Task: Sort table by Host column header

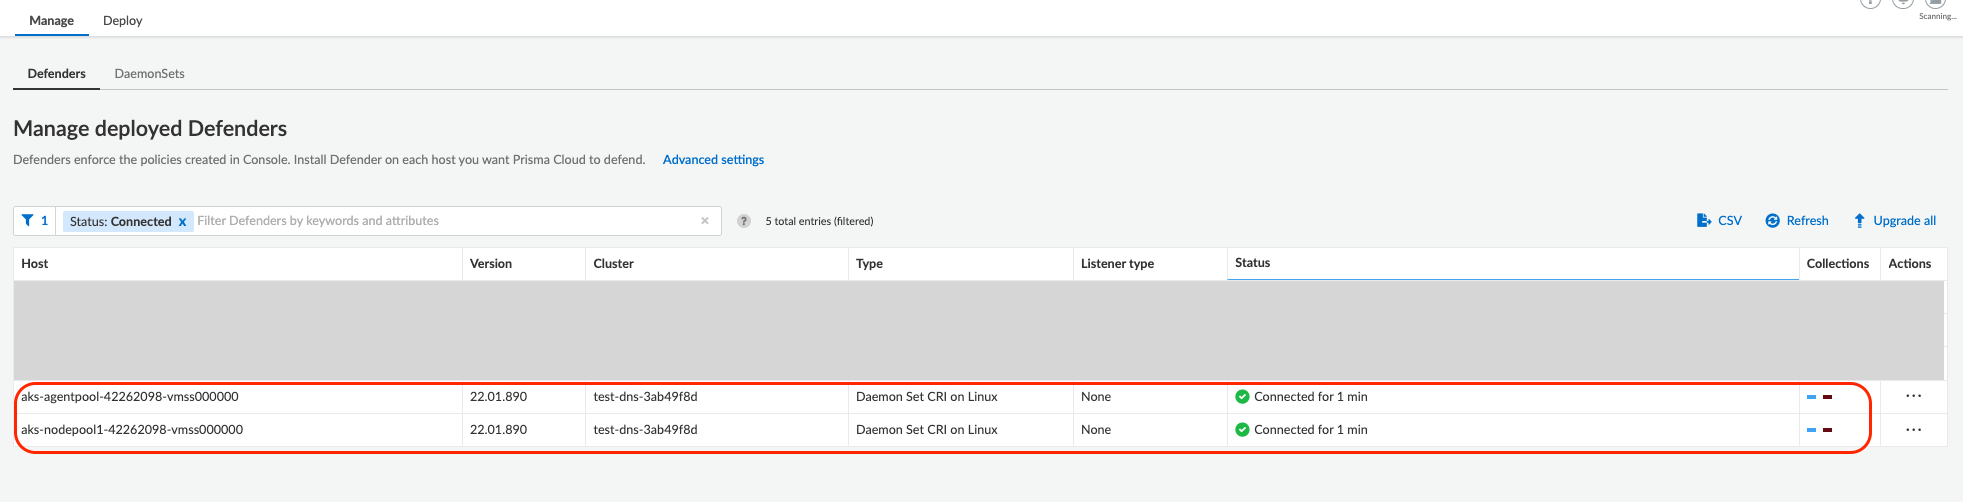Action: tap(35, 264)
